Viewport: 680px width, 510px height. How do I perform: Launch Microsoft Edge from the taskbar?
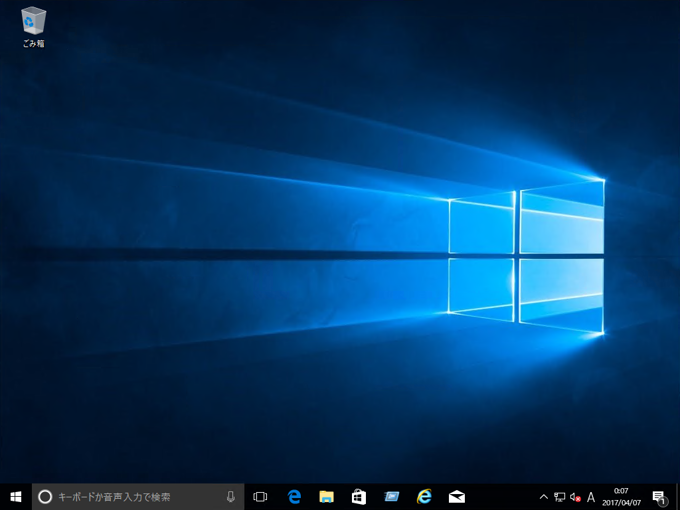point(294,497)
